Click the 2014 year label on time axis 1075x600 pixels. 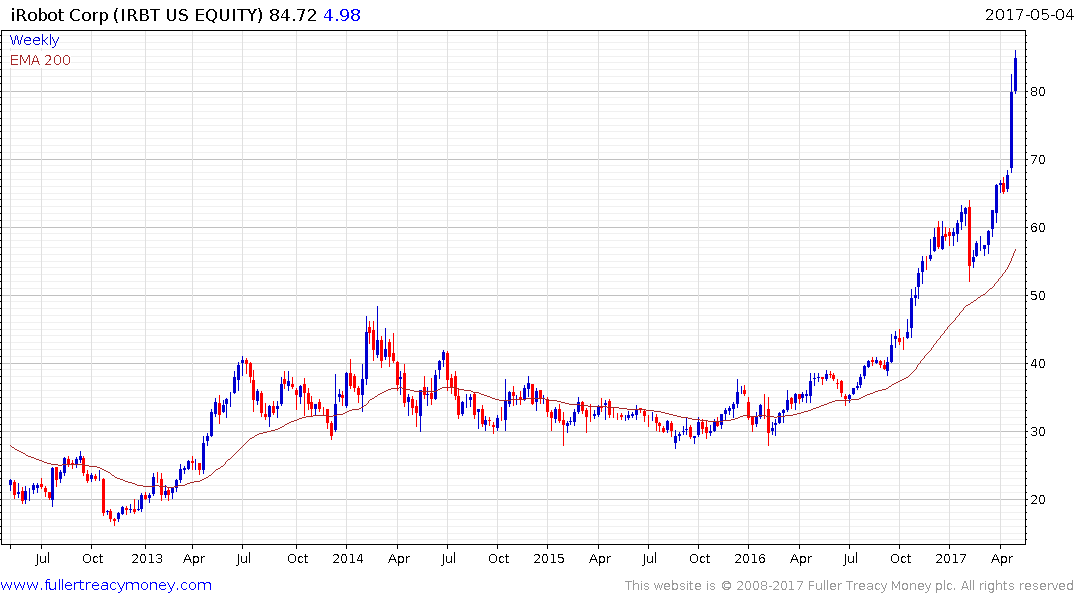pyautogui.click(x=348, y=558)
